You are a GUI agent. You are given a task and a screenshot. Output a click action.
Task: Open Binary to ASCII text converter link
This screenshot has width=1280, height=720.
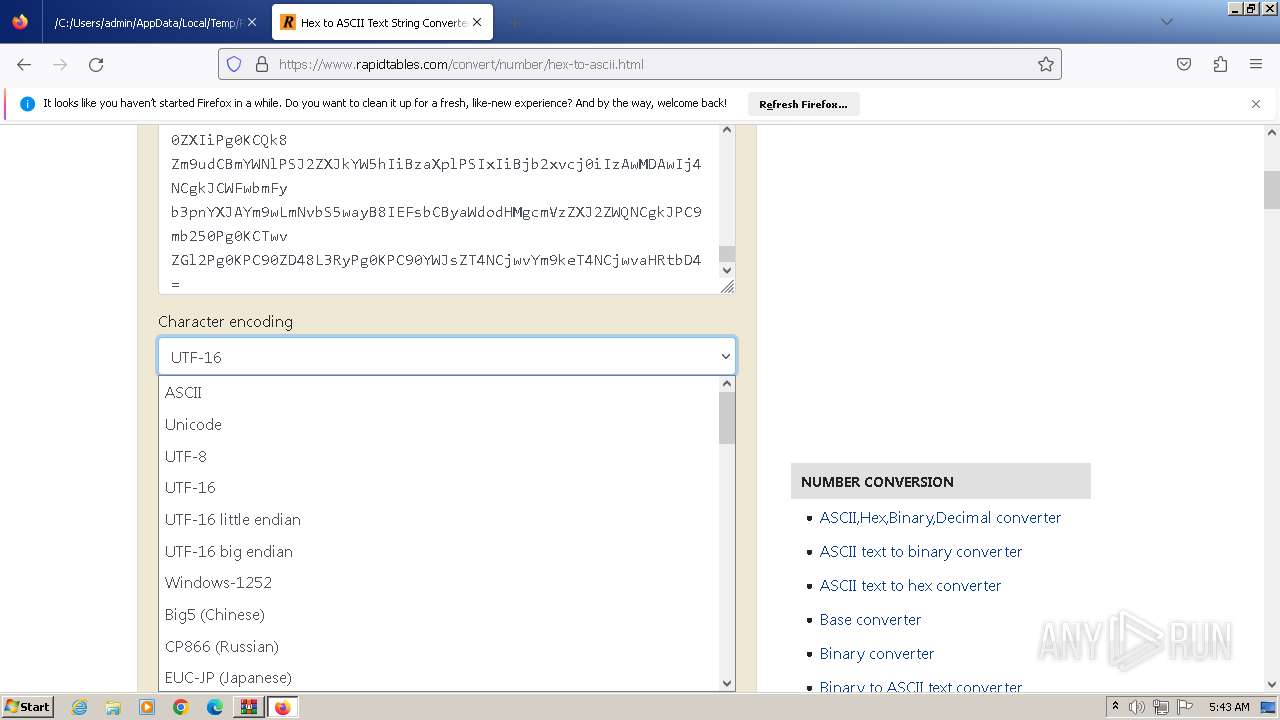tap(921, 686)
